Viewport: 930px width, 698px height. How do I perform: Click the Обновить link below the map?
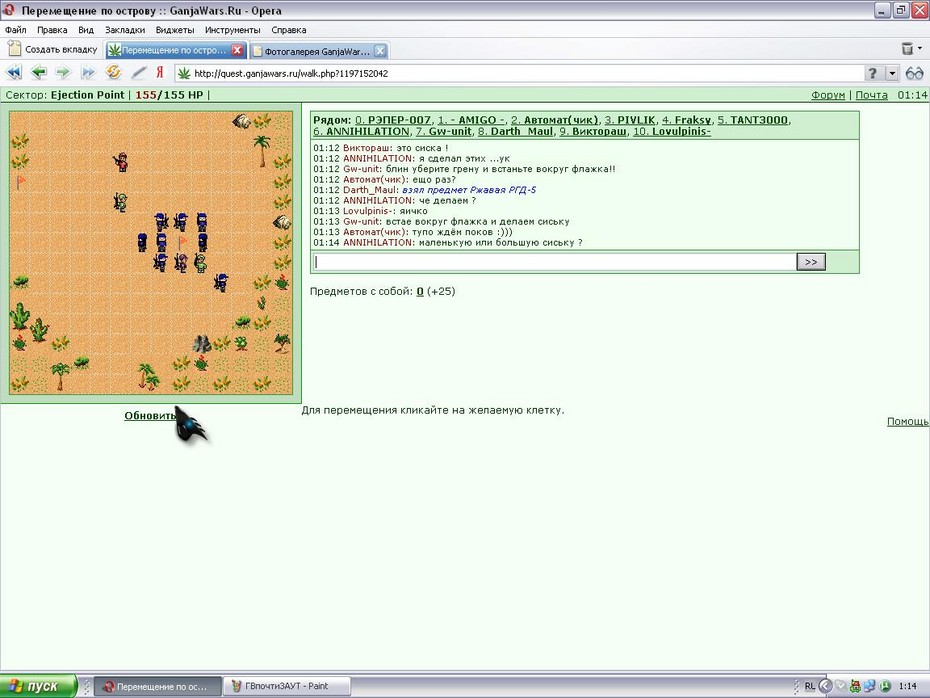point(149,416)
